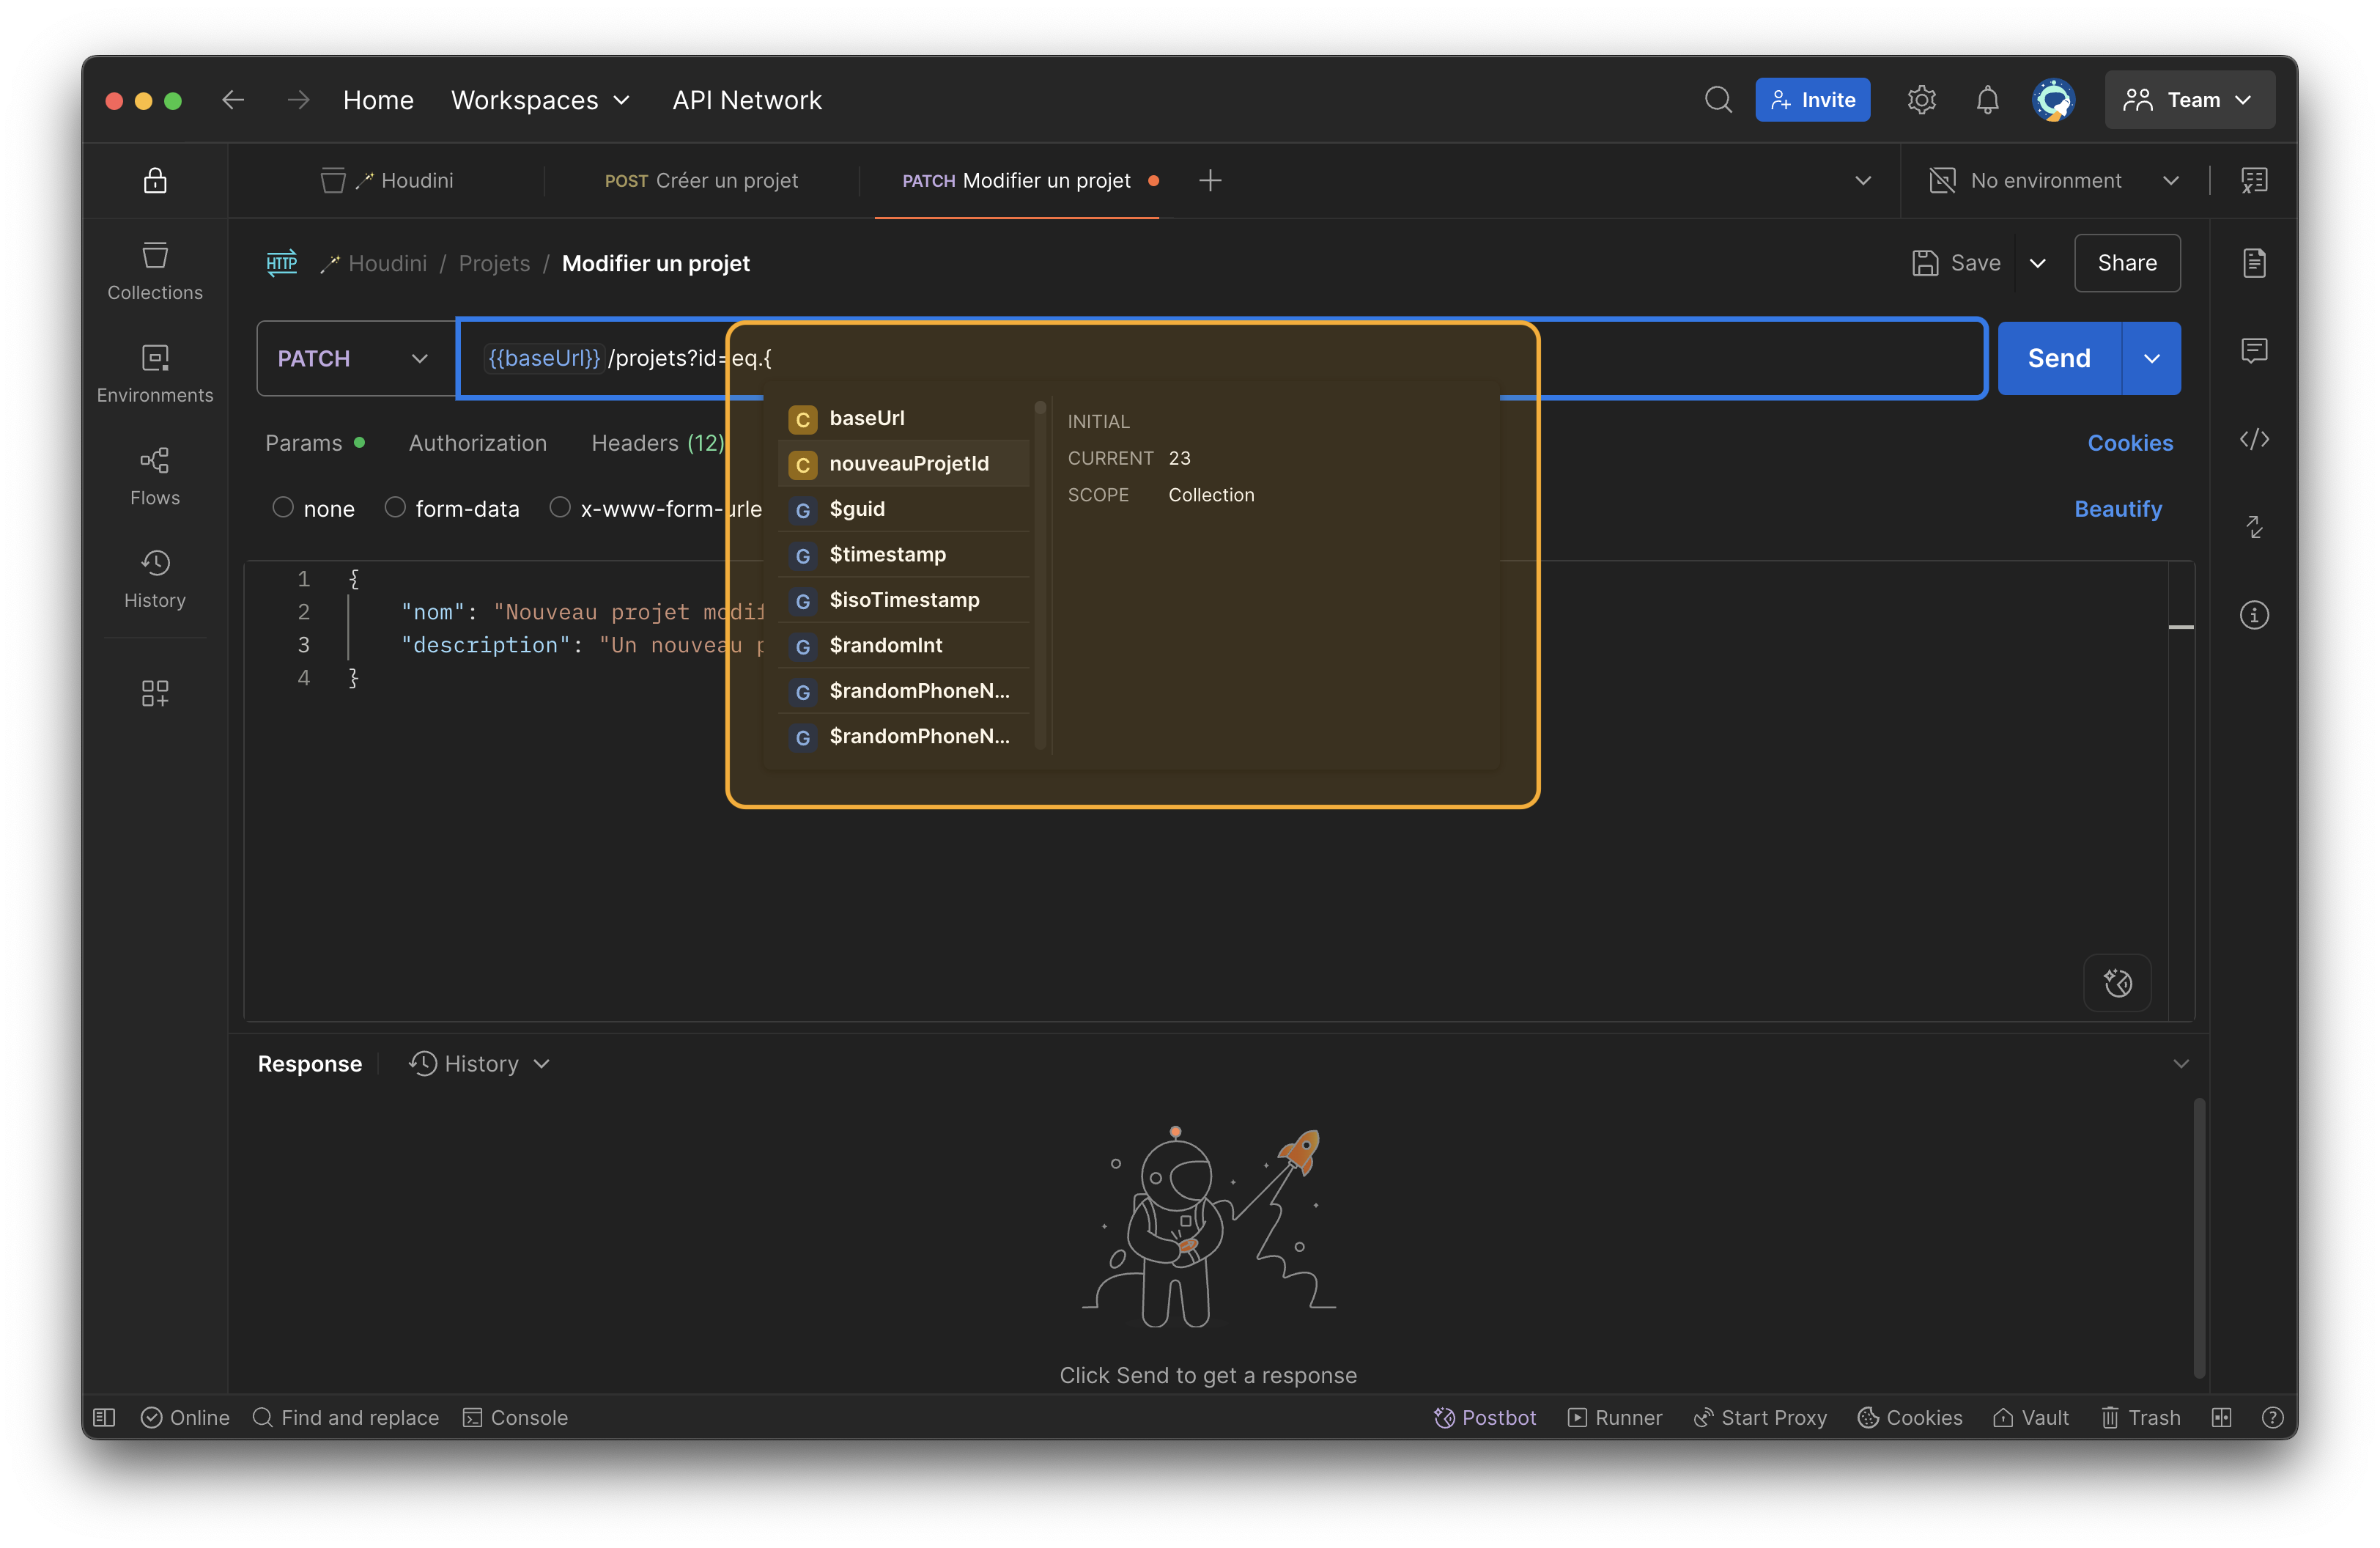The height and width of the screenshot is (1548, 2380).
Task: Open the two-pane layout icon in status bar
Action: click(2221, 1417)
